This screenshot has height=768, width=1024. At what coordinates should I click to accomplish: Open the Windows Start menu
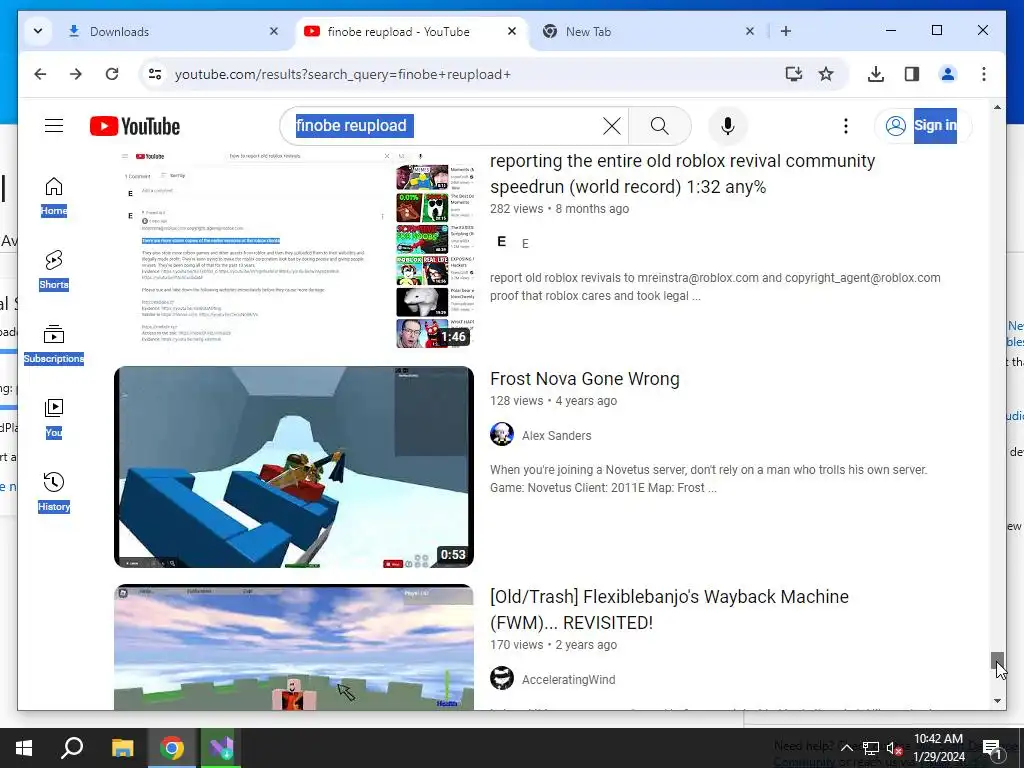pyautogui.click(x=24, y=748)
